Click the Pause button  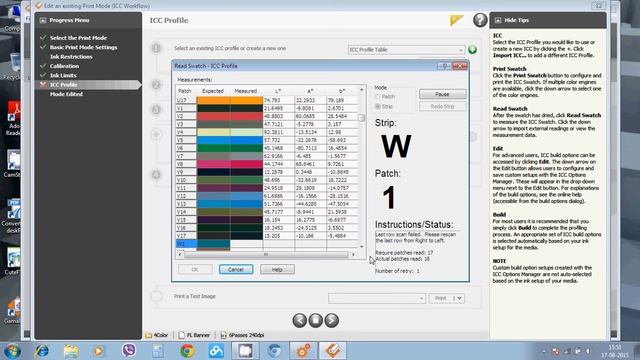point(442,94)
